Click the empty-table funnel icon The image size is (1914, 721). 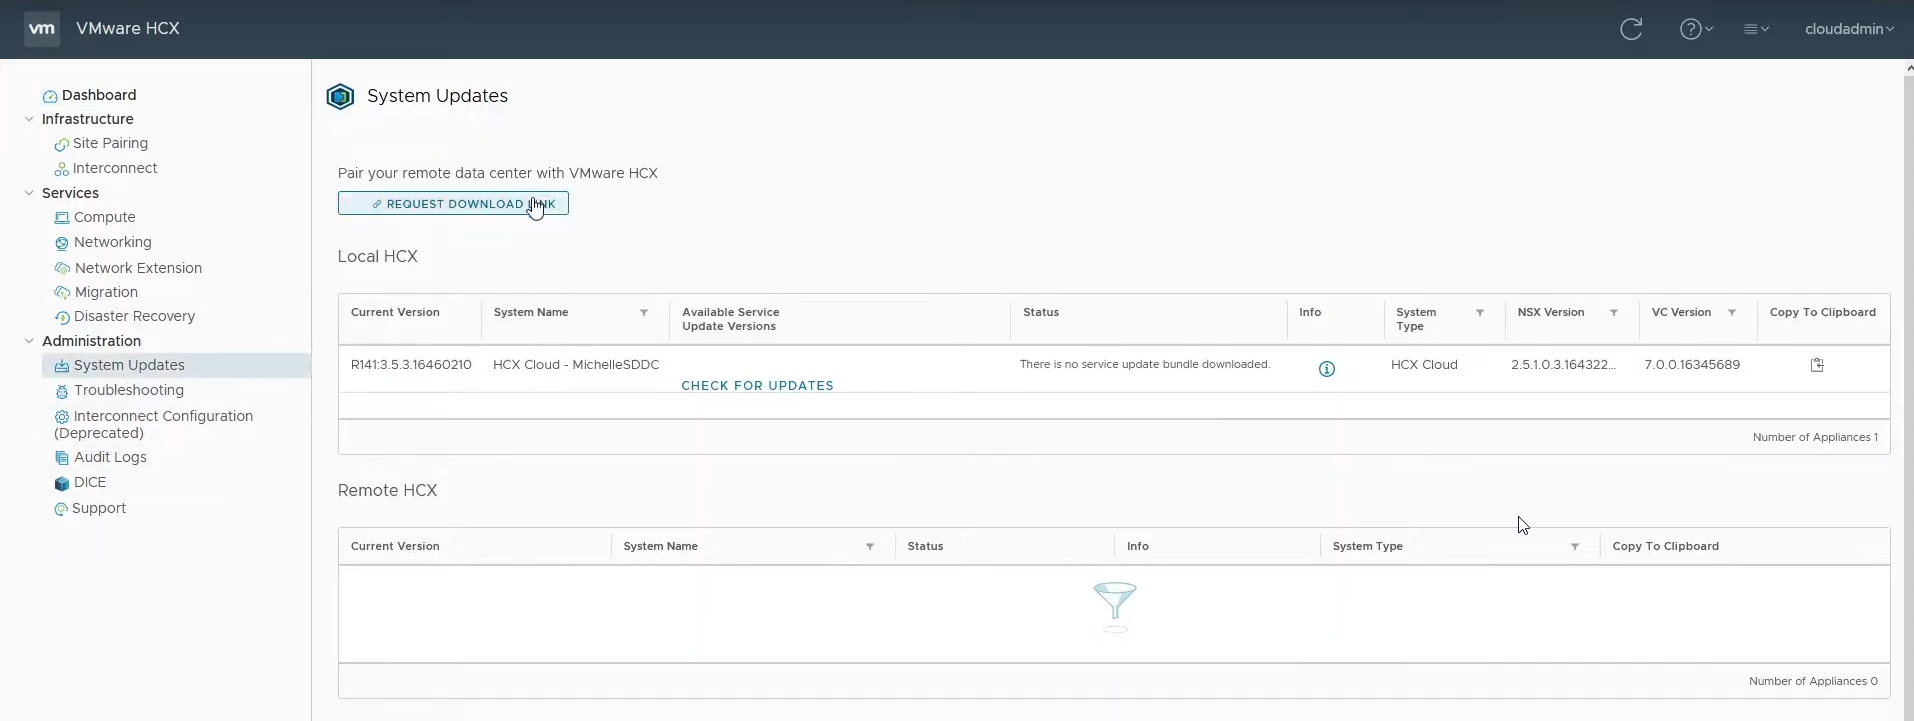pos(1115,607)
